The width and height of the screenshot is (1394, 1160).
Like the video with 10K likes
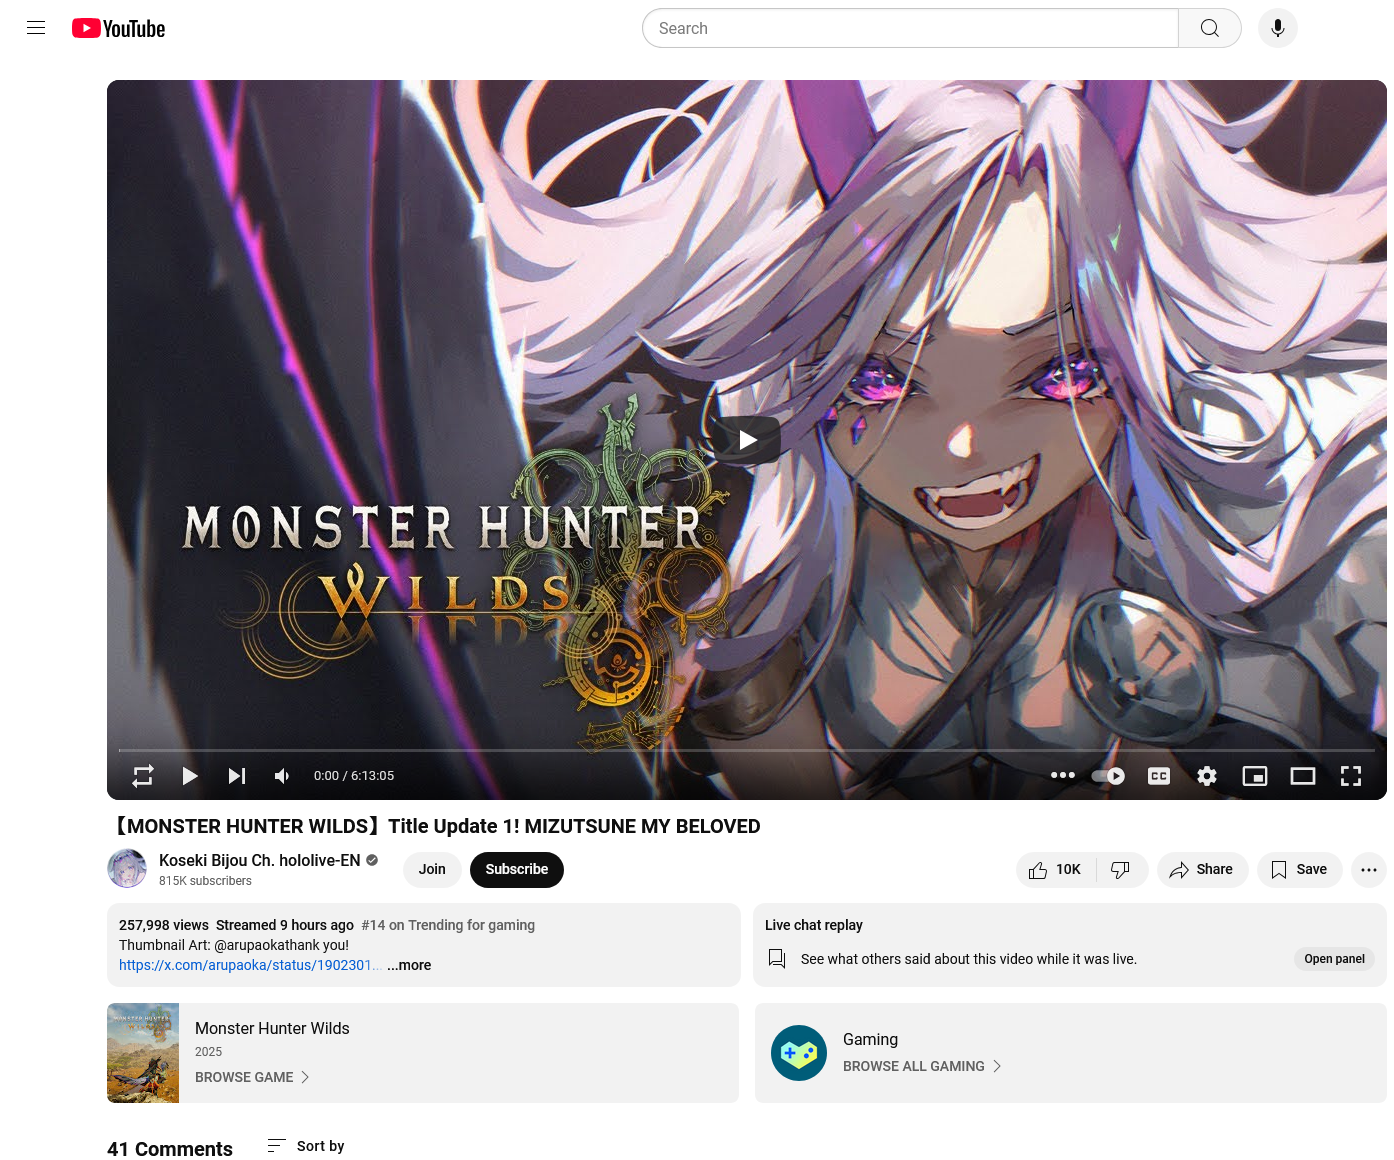tap(1056, 870)
